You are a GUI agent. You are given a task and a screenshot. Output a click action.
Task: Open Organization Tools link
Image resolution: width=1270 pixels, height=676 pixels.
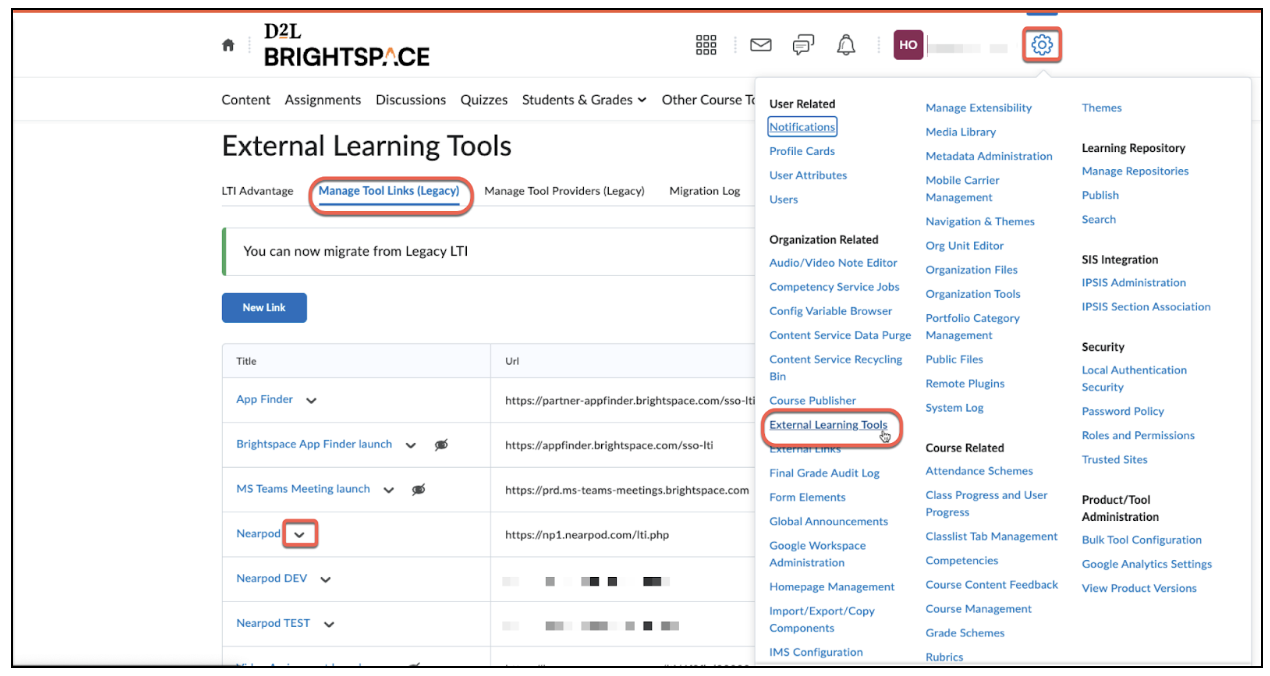coord(973,294)
